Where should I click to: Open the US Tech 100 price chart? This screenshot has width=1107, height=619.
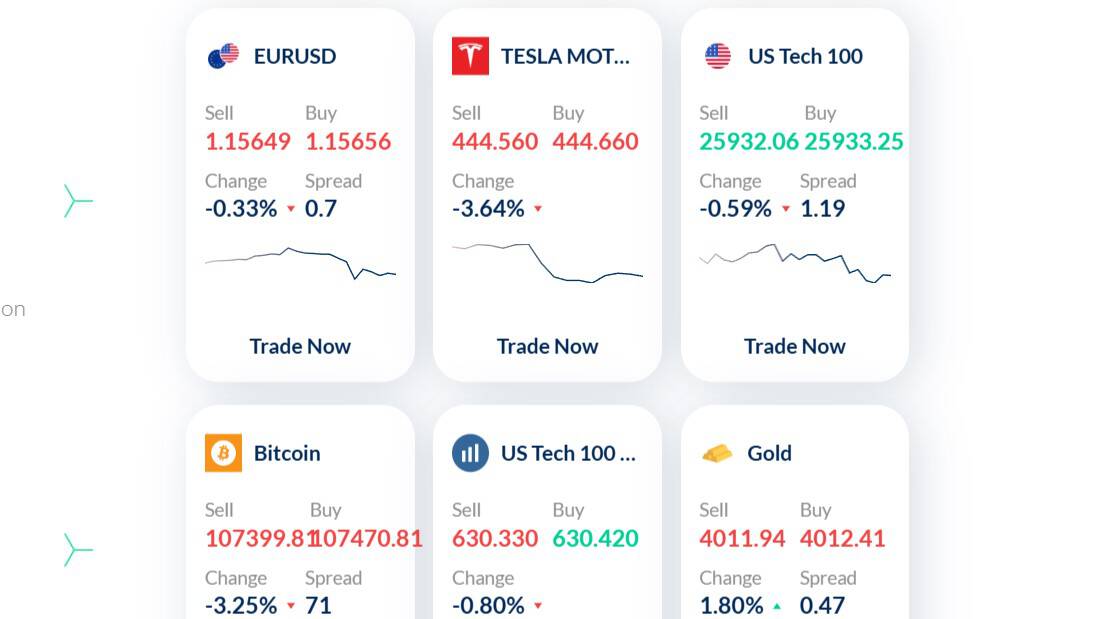[x=794, y=263]
